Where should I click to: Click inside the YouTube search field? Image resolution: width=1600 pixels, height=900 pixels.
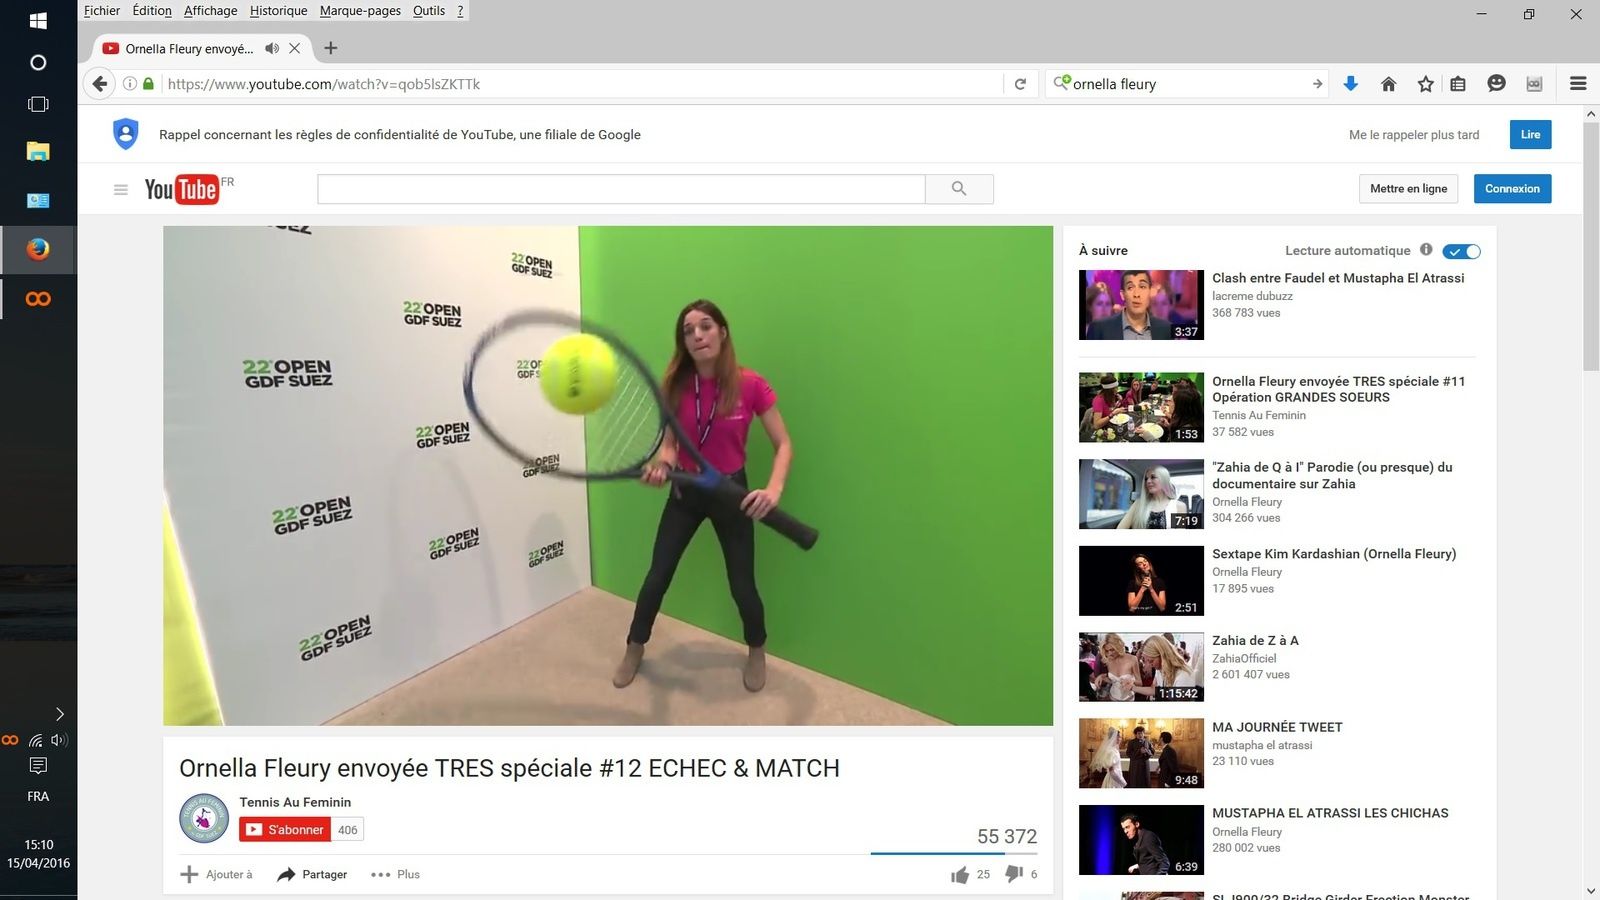tap(621, 189)
